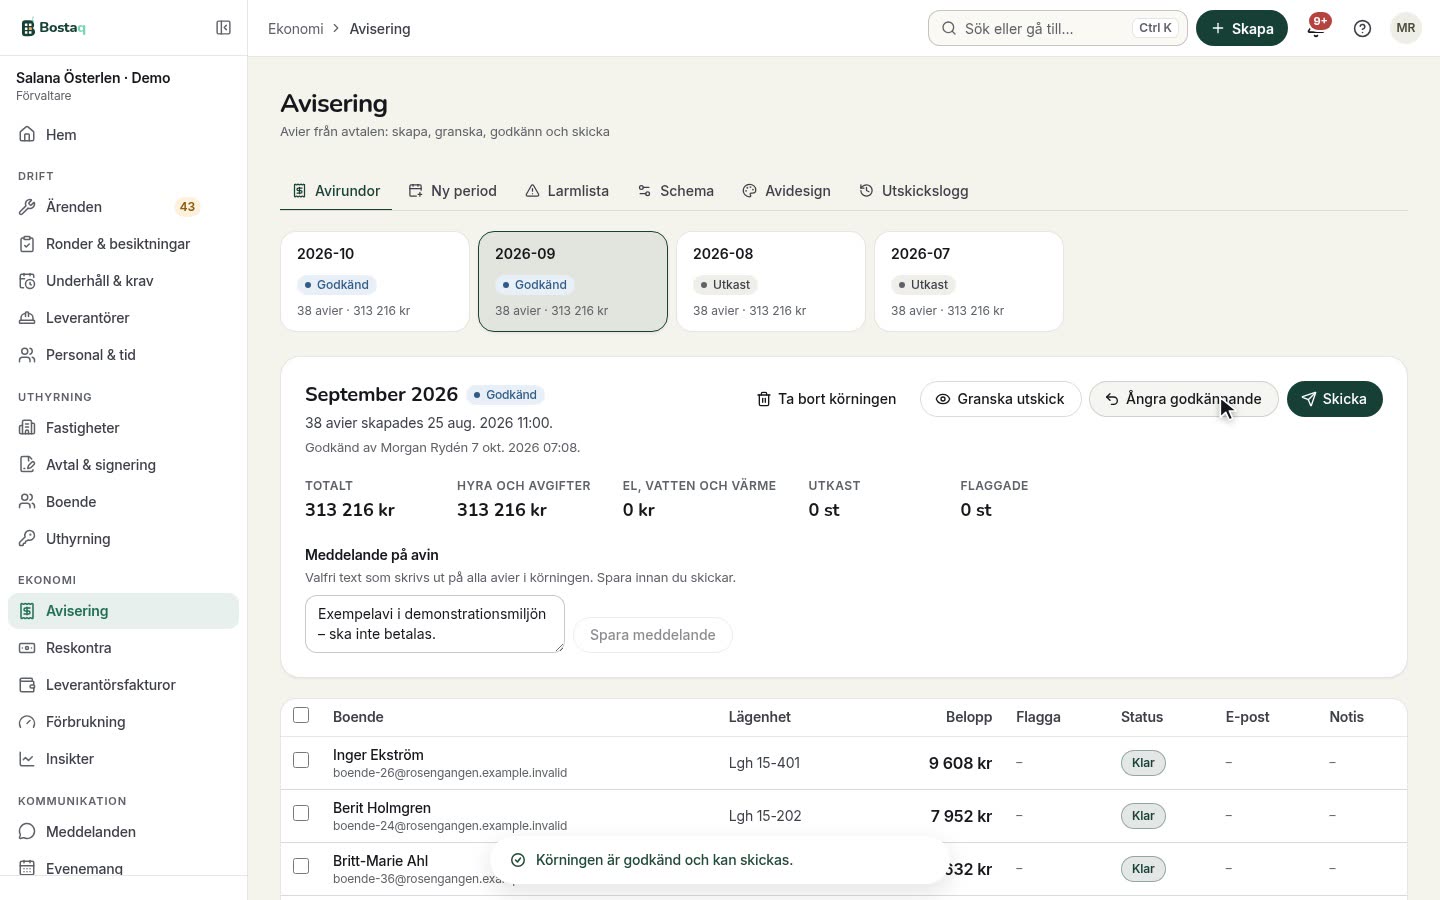
Task: Select the 2026-08 avirunda card
Action: click(x=771, y=281)
